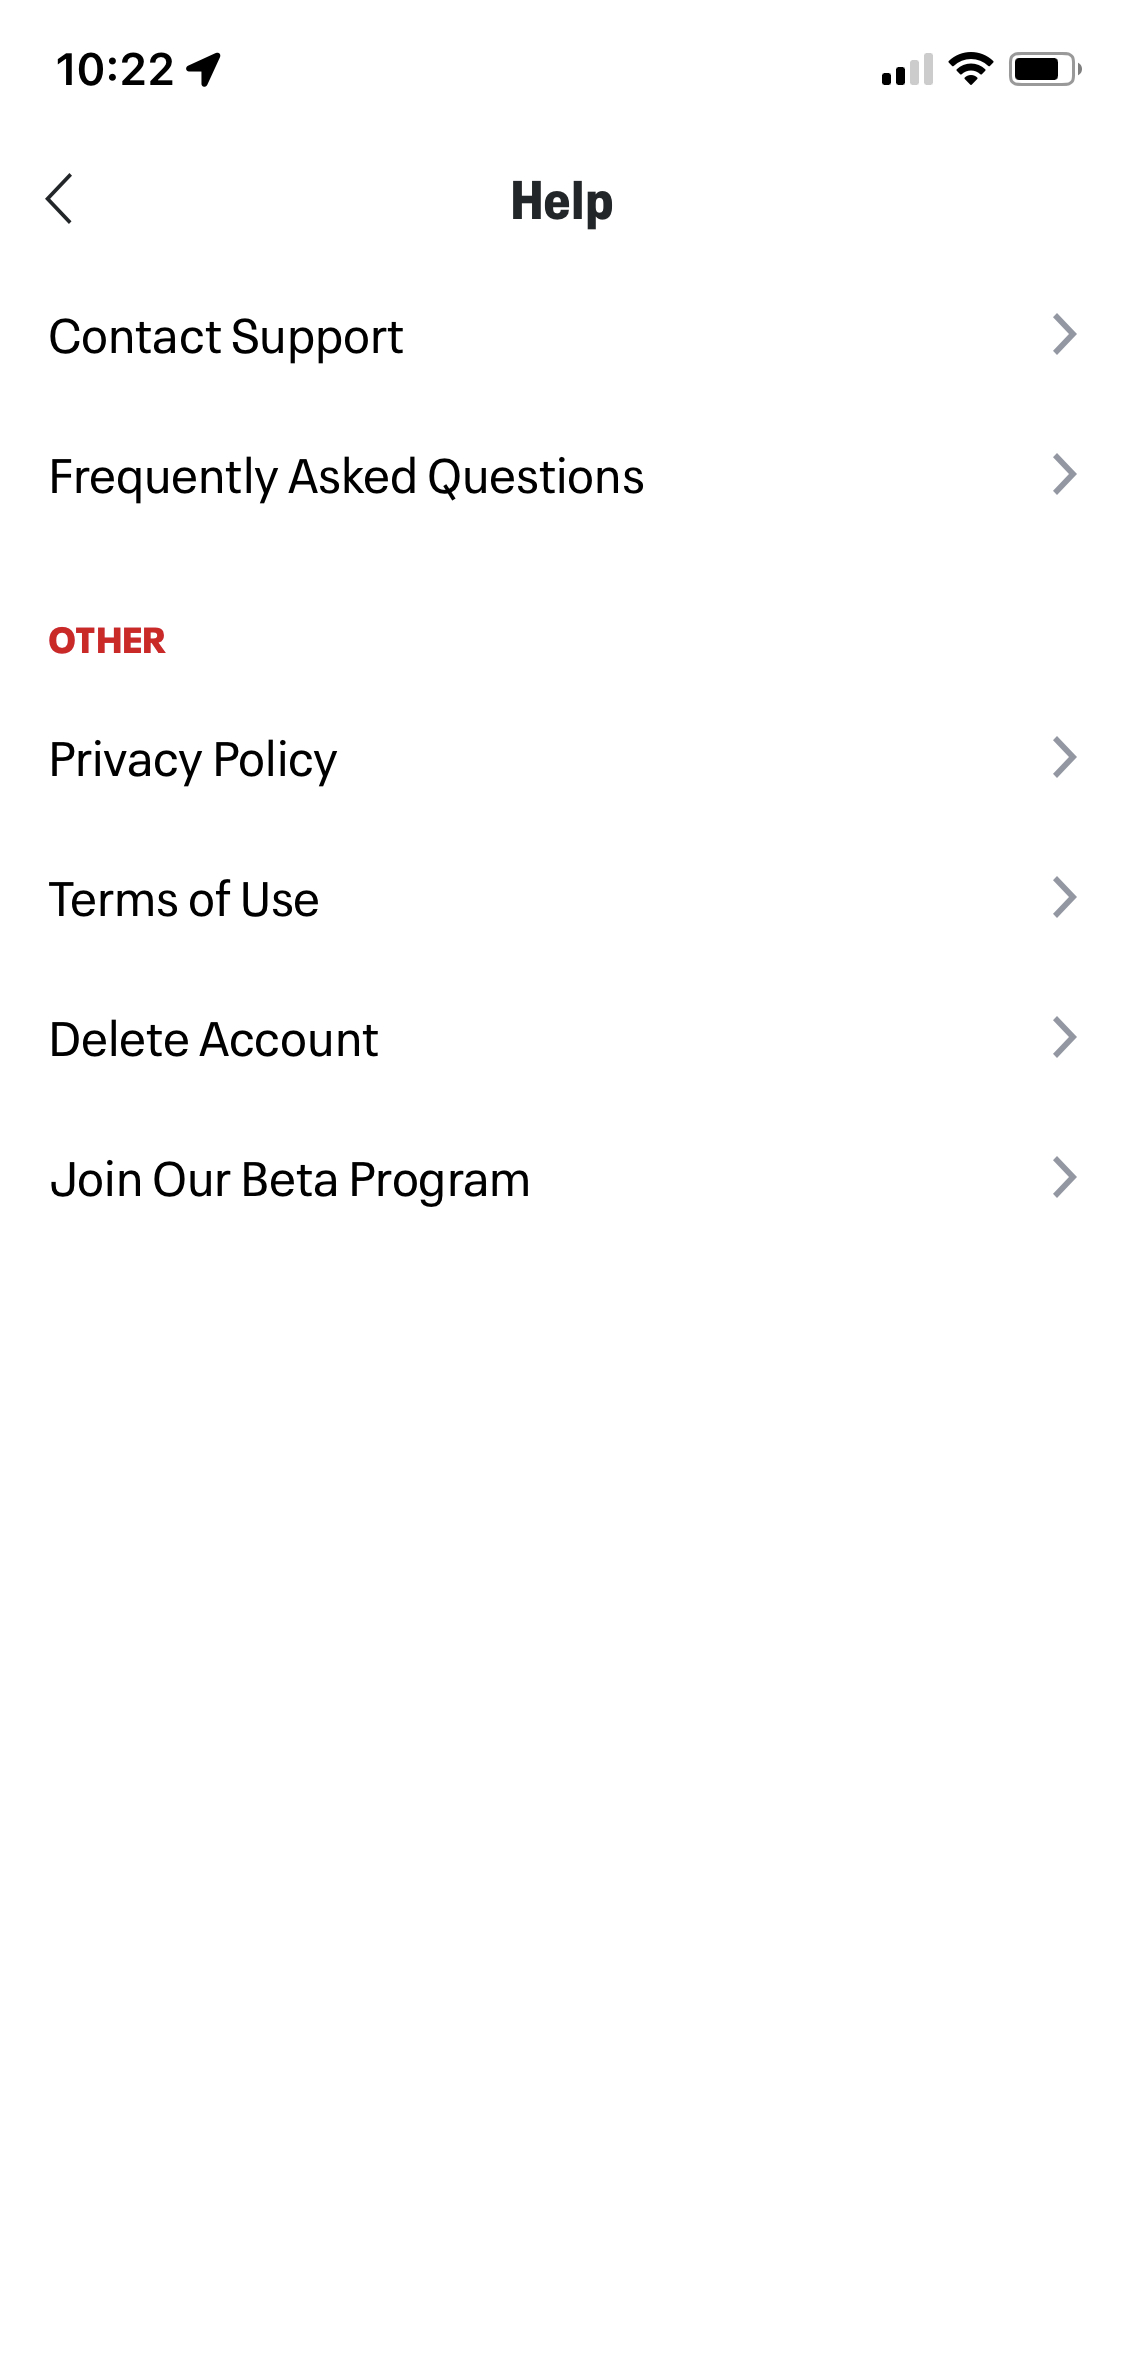Tap the Wi-Fi status icon
This screenshot has height=2374, width=1125.
[x=969, y=69]
